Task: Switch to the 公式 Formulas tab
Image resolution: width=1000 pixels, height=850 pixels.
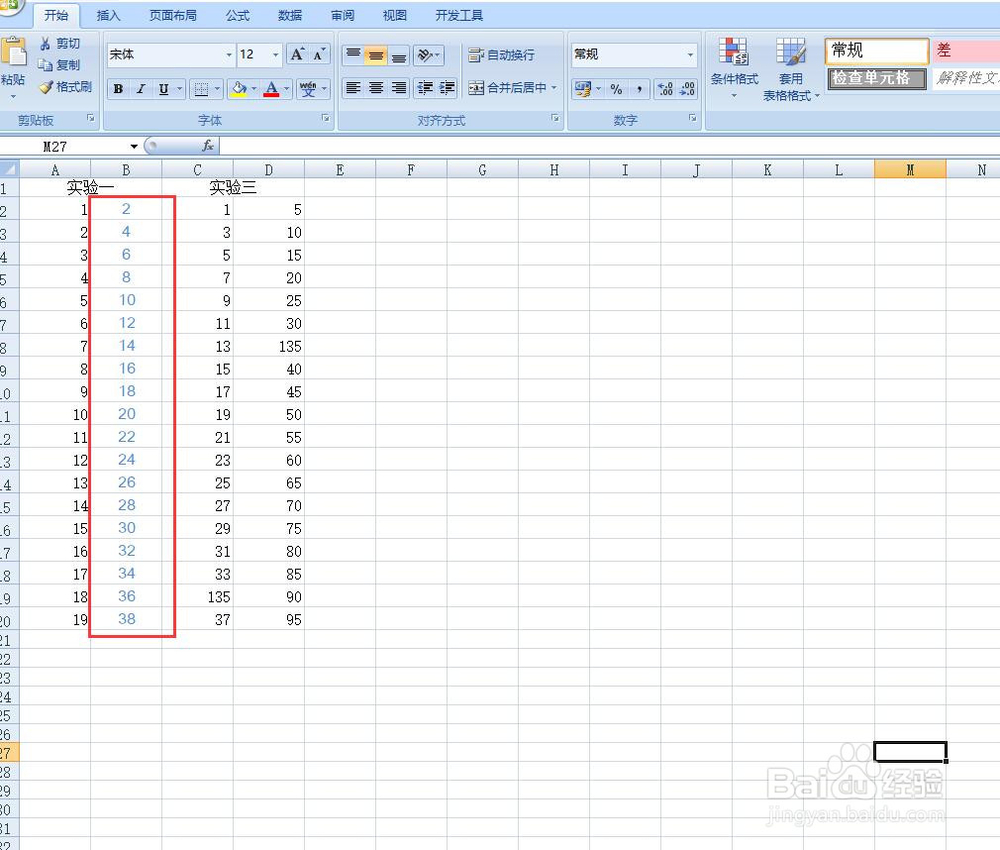Action: coord(237,15)
